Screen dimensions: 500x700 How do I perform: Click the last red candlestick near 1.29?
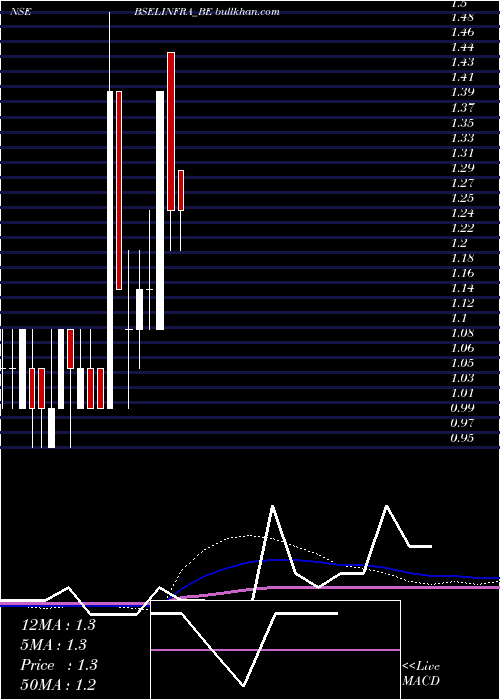tap(181, 190)
